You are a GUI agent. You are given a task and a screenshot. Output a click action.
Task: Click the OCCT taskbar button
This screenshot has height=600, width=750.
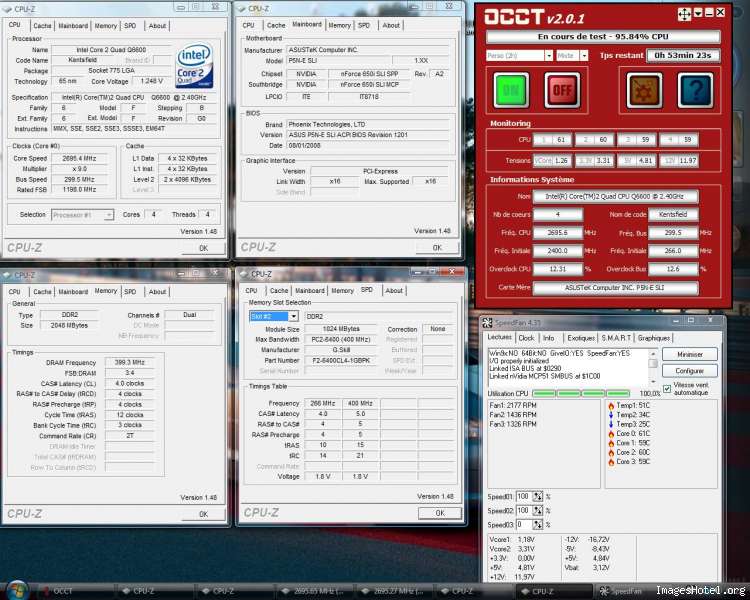(77, 591)
